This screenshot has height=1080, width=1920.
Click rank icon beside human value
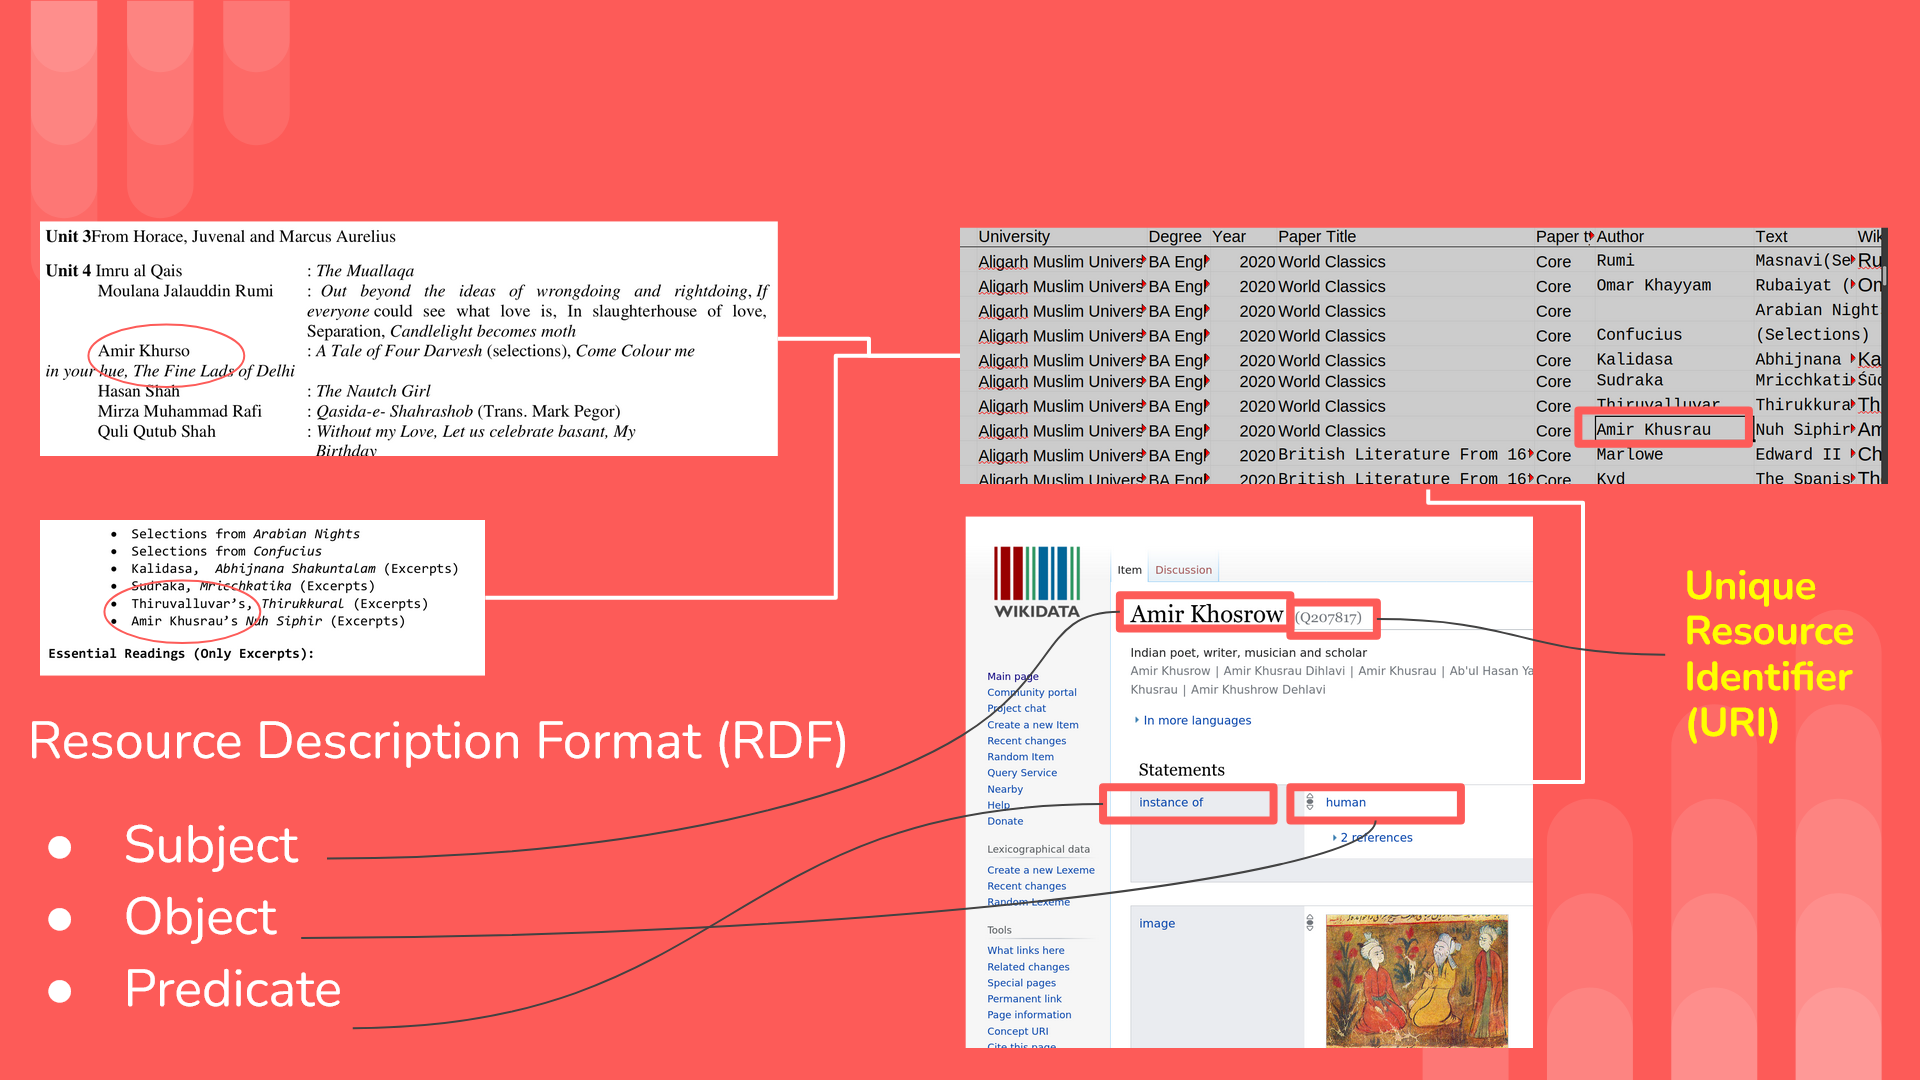(1310, 802)
